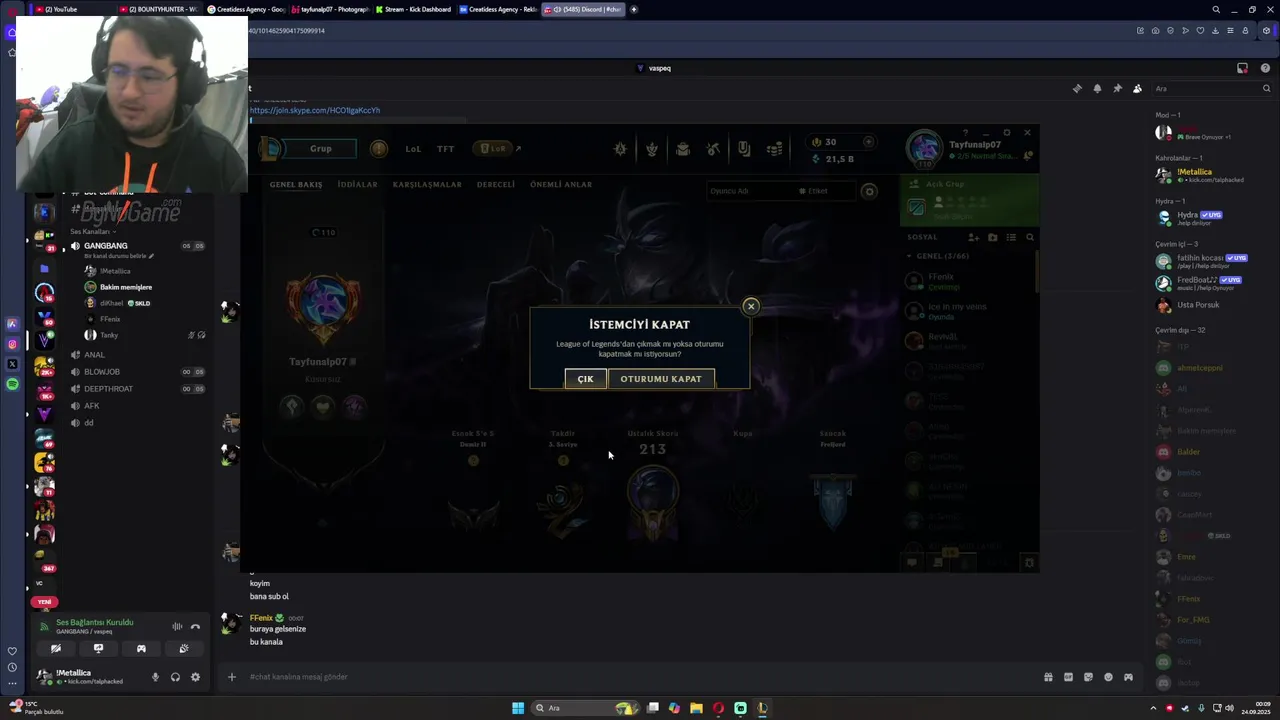The image size is (1280, 720).
Task: Open Spotify in the browser sidebar
Action: (12, 384)
